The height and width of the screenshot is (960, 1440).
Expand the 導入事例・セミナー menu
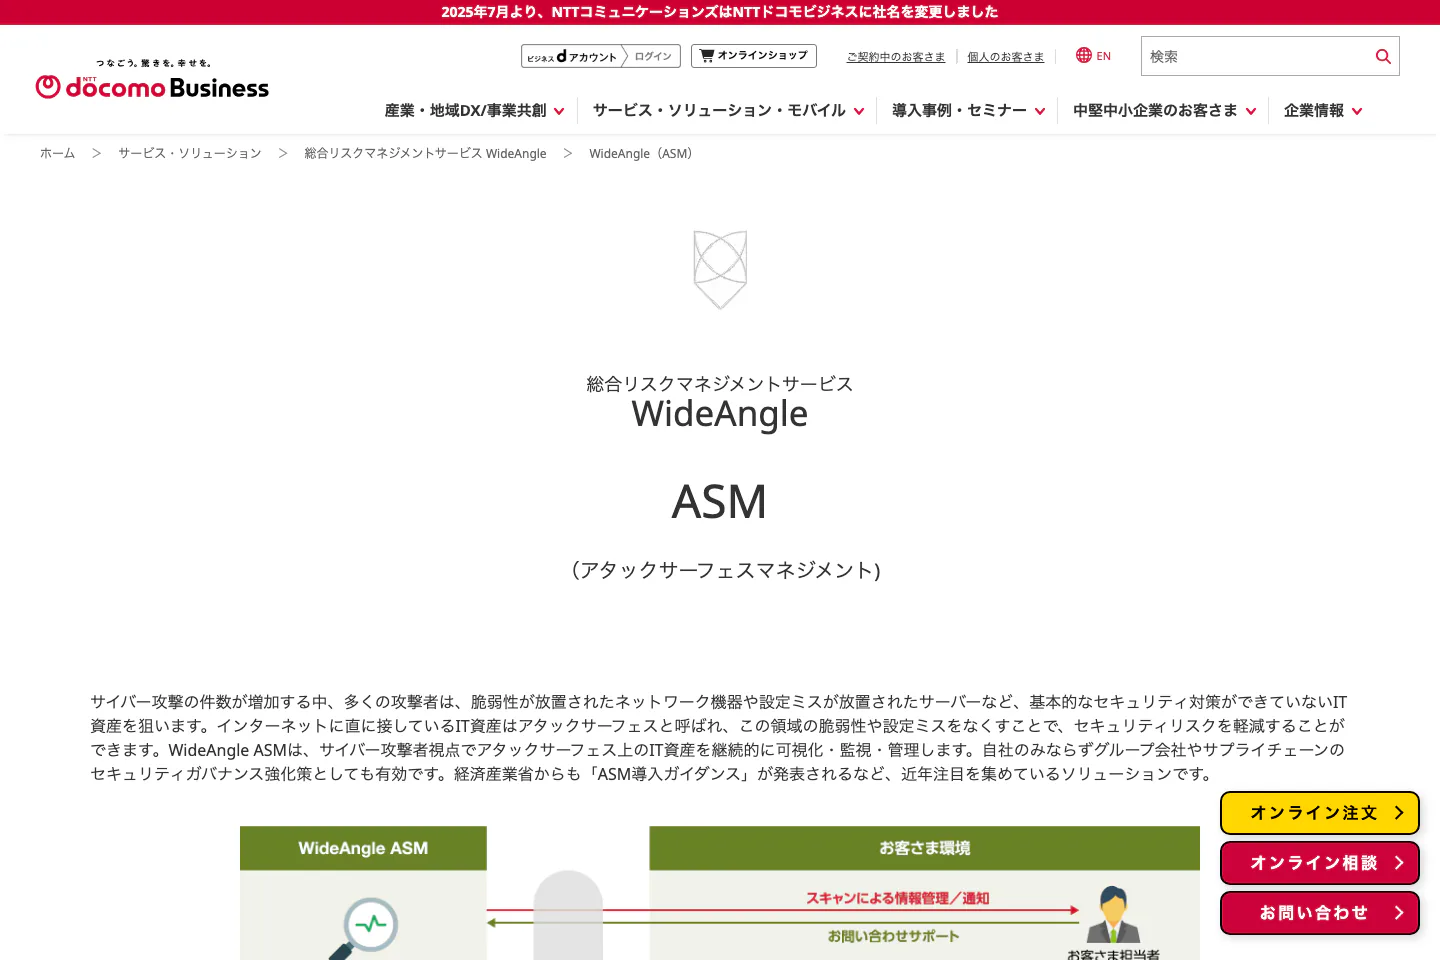click(x=967, y=111)
